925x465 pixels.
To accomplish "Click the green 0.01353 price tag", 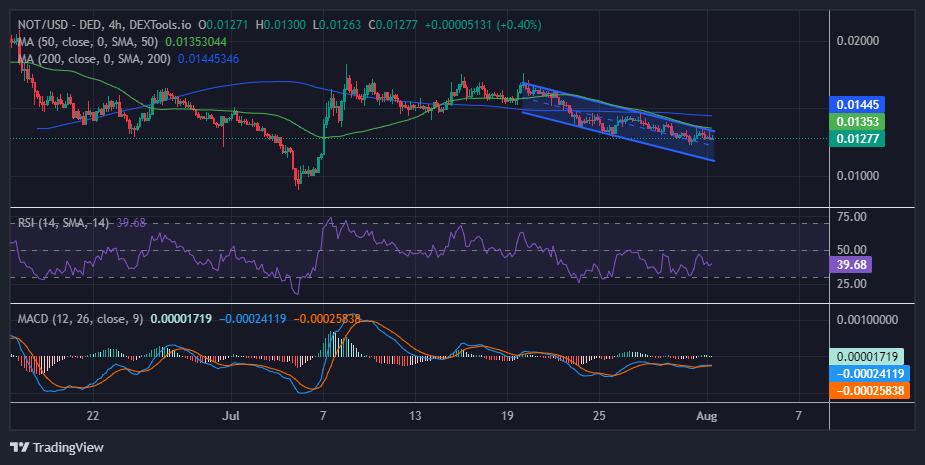I will 857,122.
